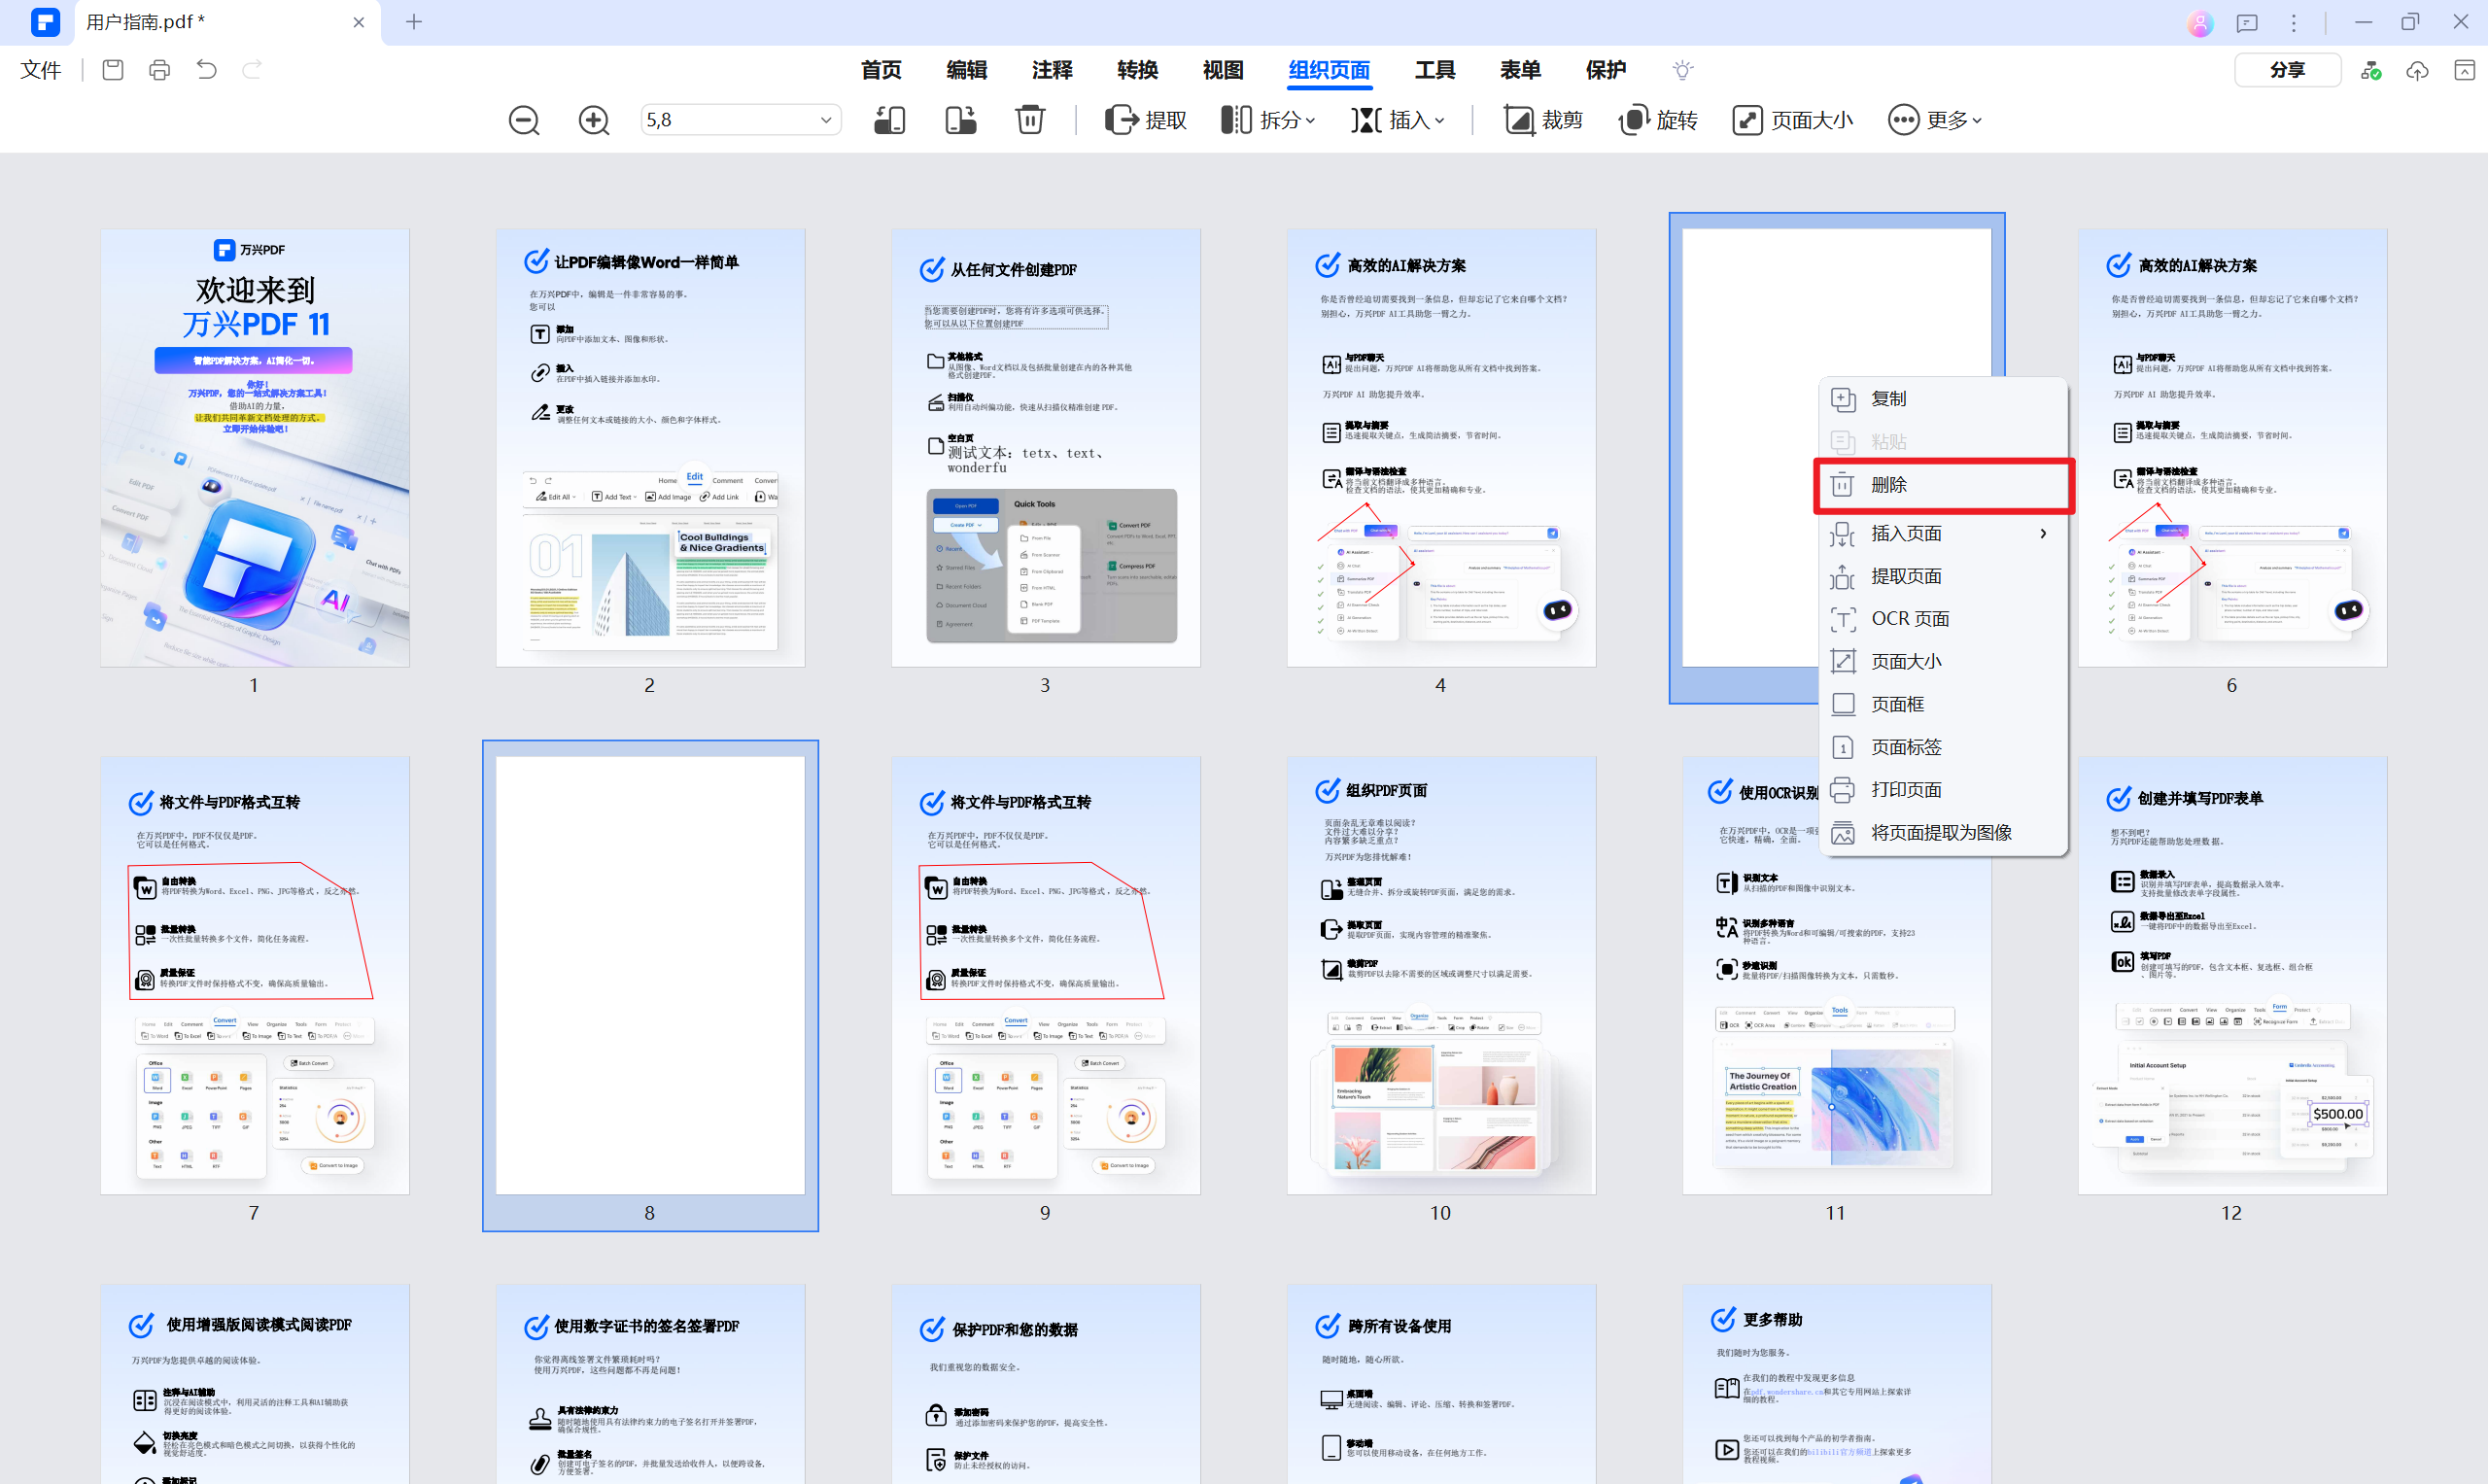
Task: Switch to the Edit (编辑) tab
Action: 966,70
